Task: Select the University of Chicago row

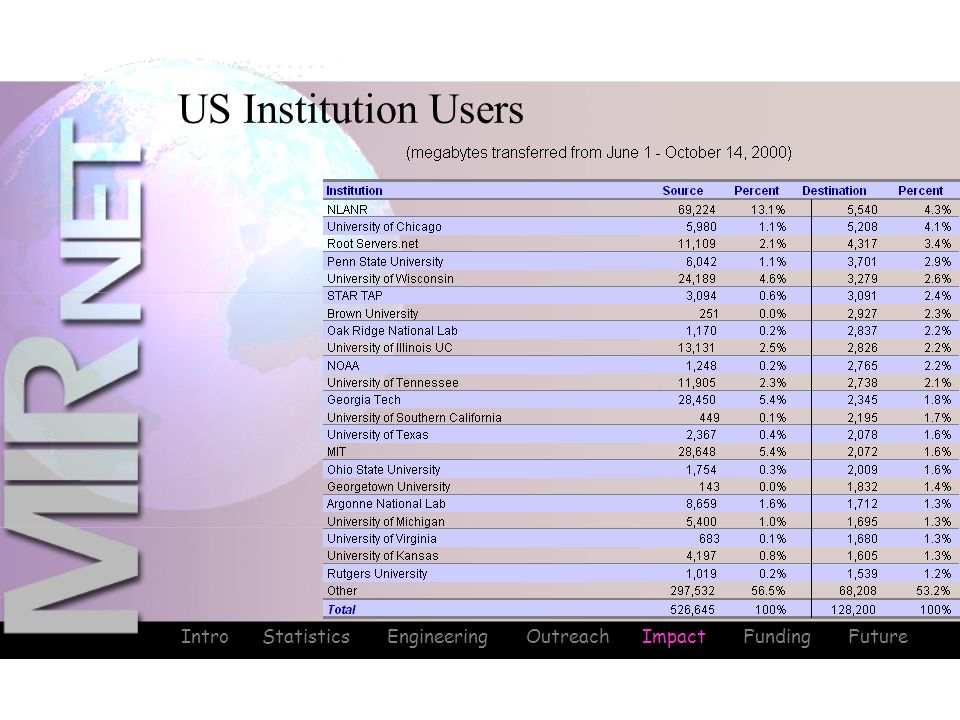Action: click(x=639, y=227)
